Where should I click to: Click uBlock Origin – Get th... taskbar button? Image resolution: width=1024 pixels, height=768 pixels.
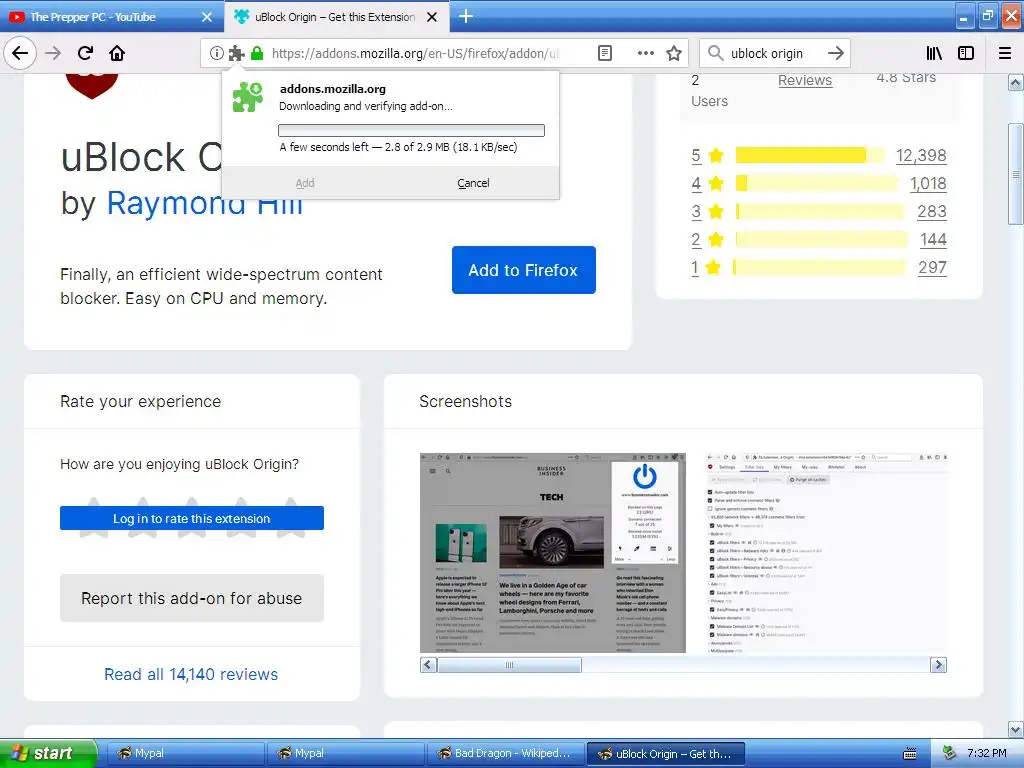[665, 754]
